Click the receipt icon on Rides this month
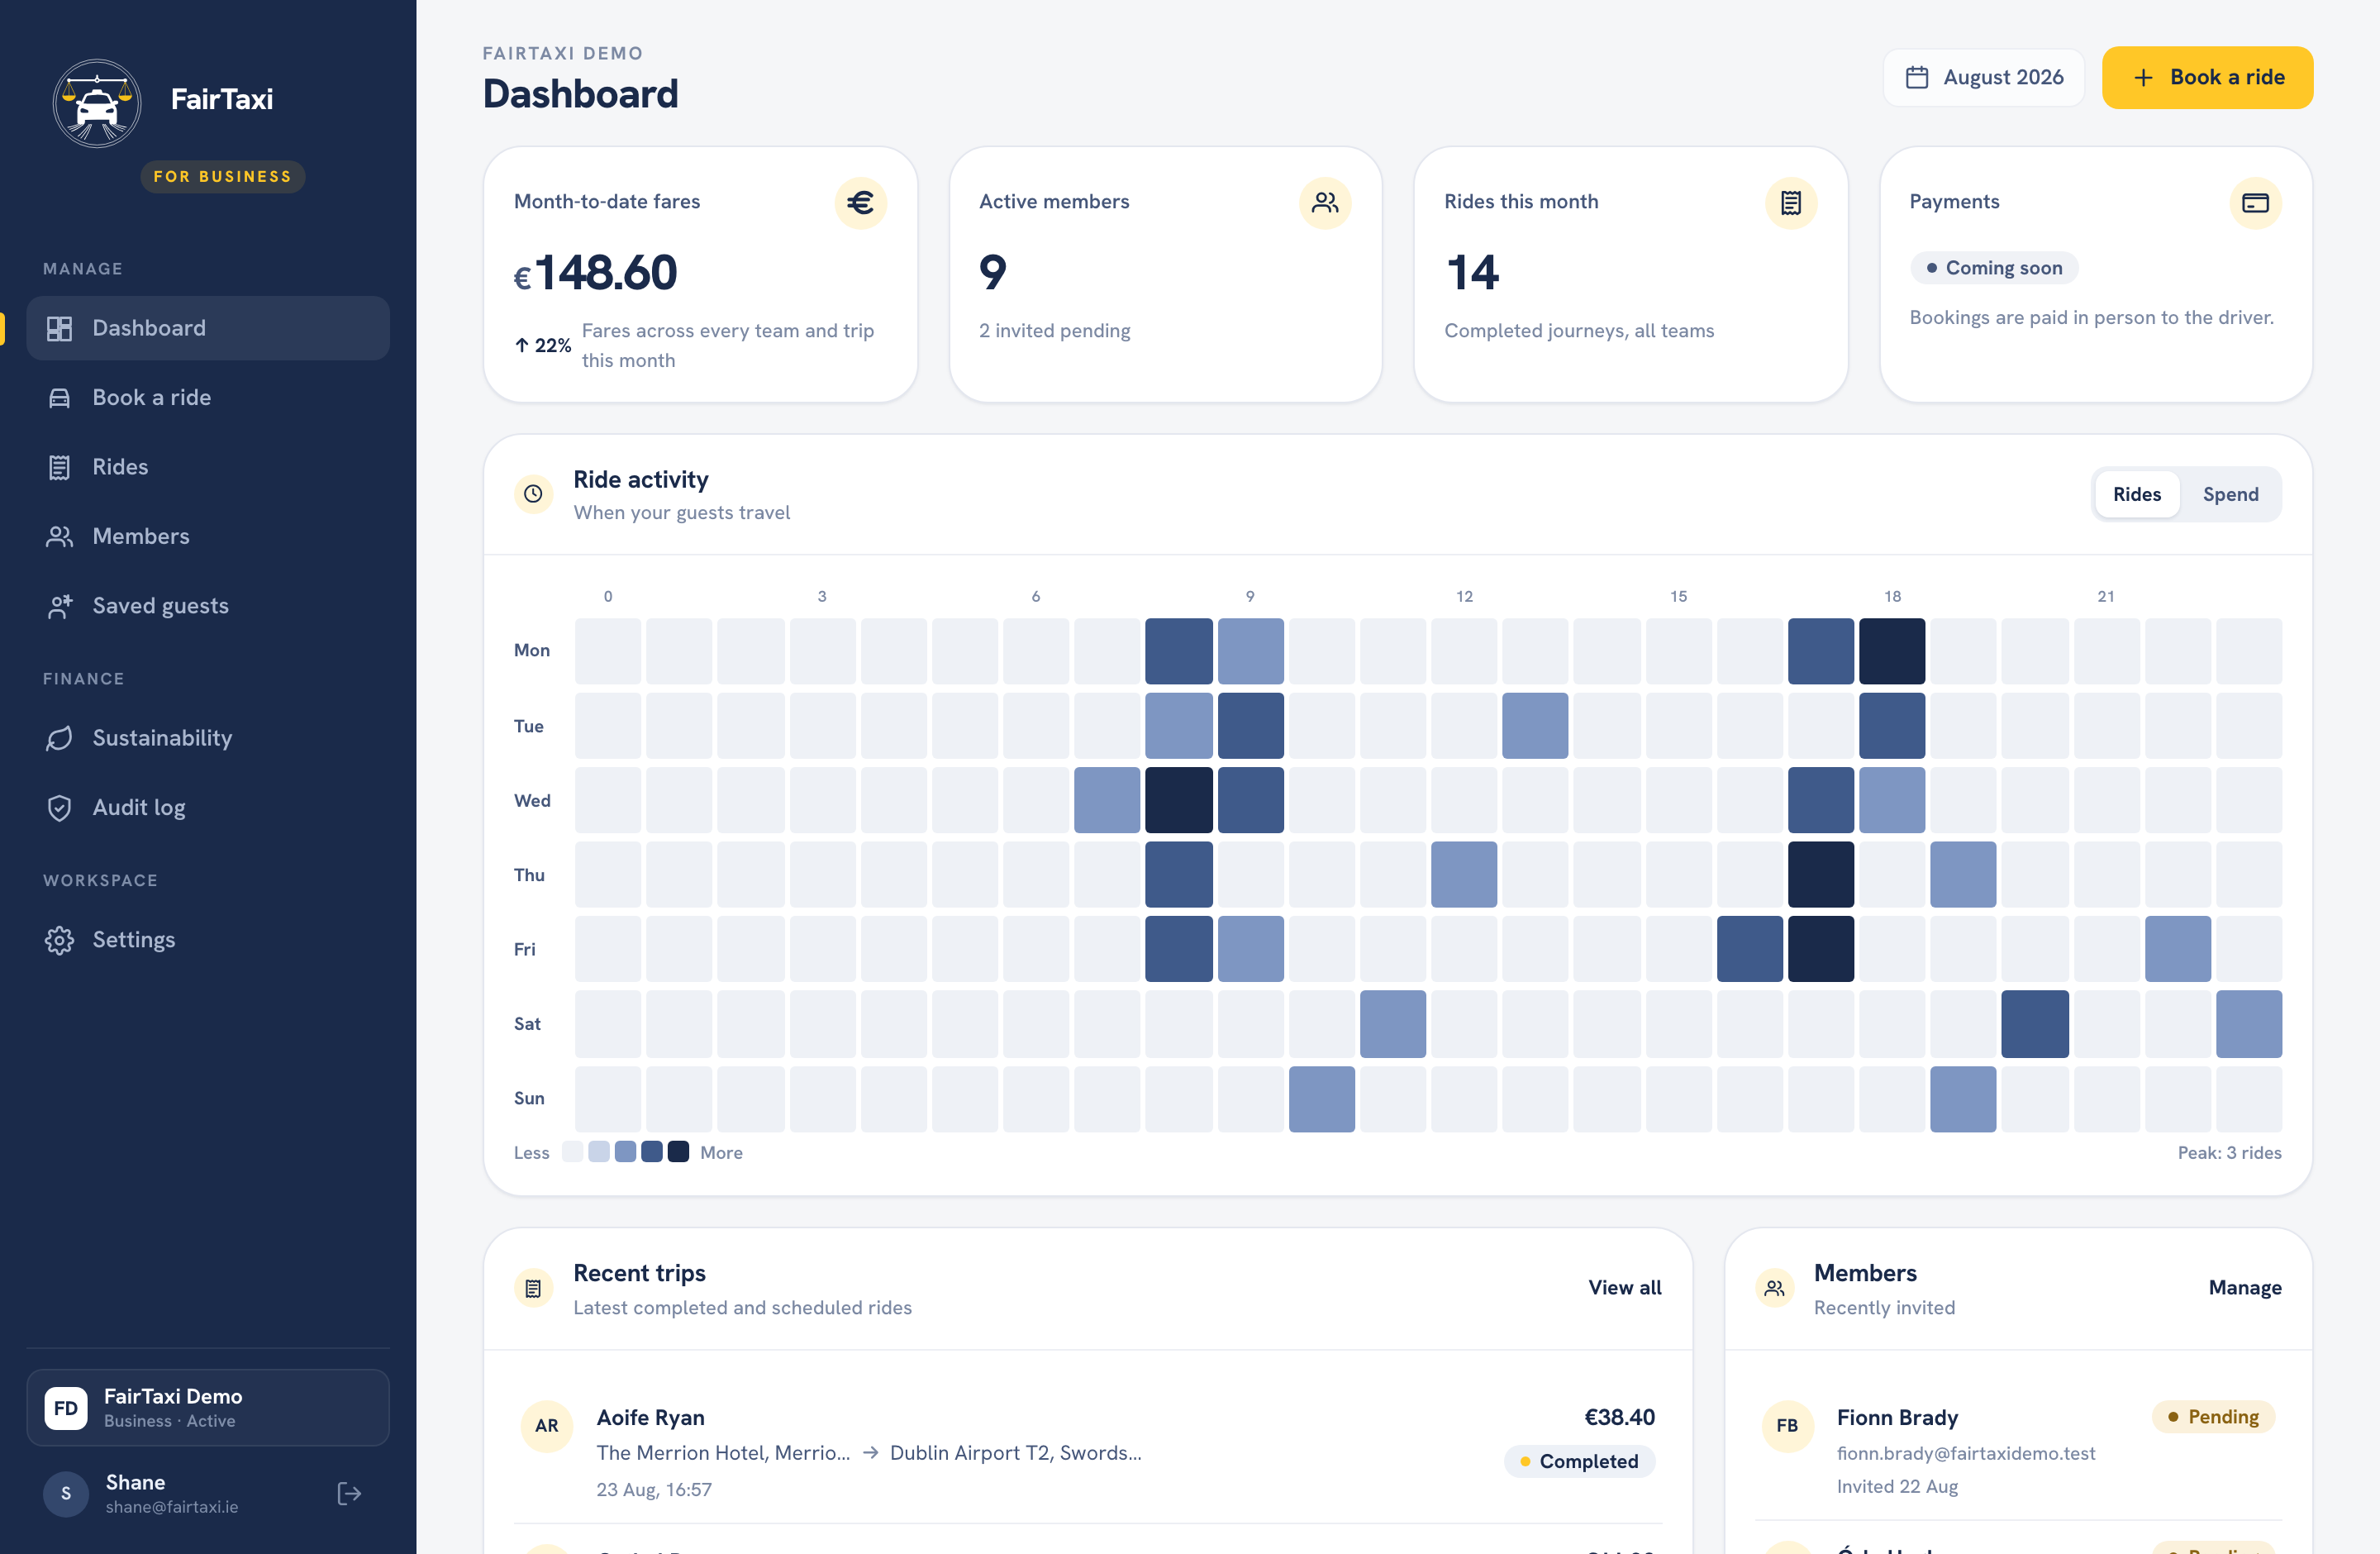Screen dimensions: 2380x1554 click(x=1790, y=203)
